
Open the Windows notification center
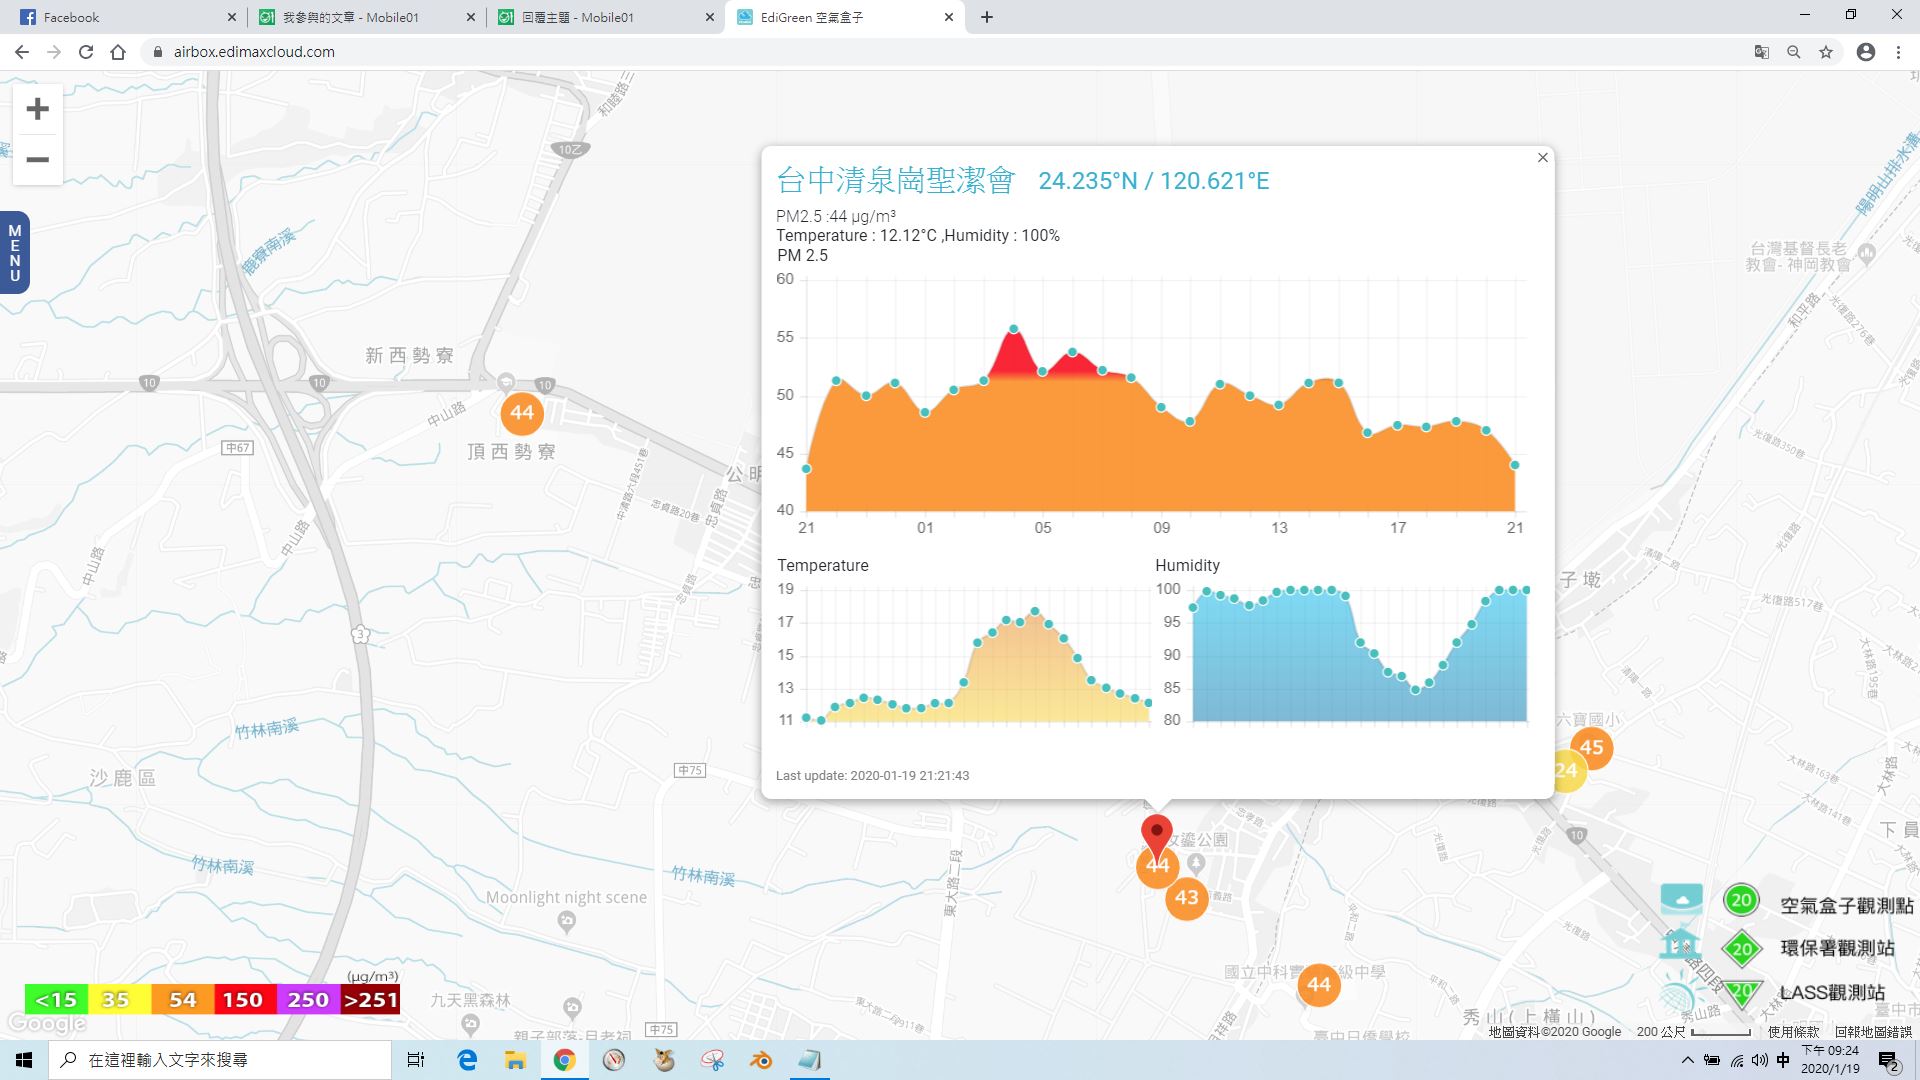point(1888,1060)
